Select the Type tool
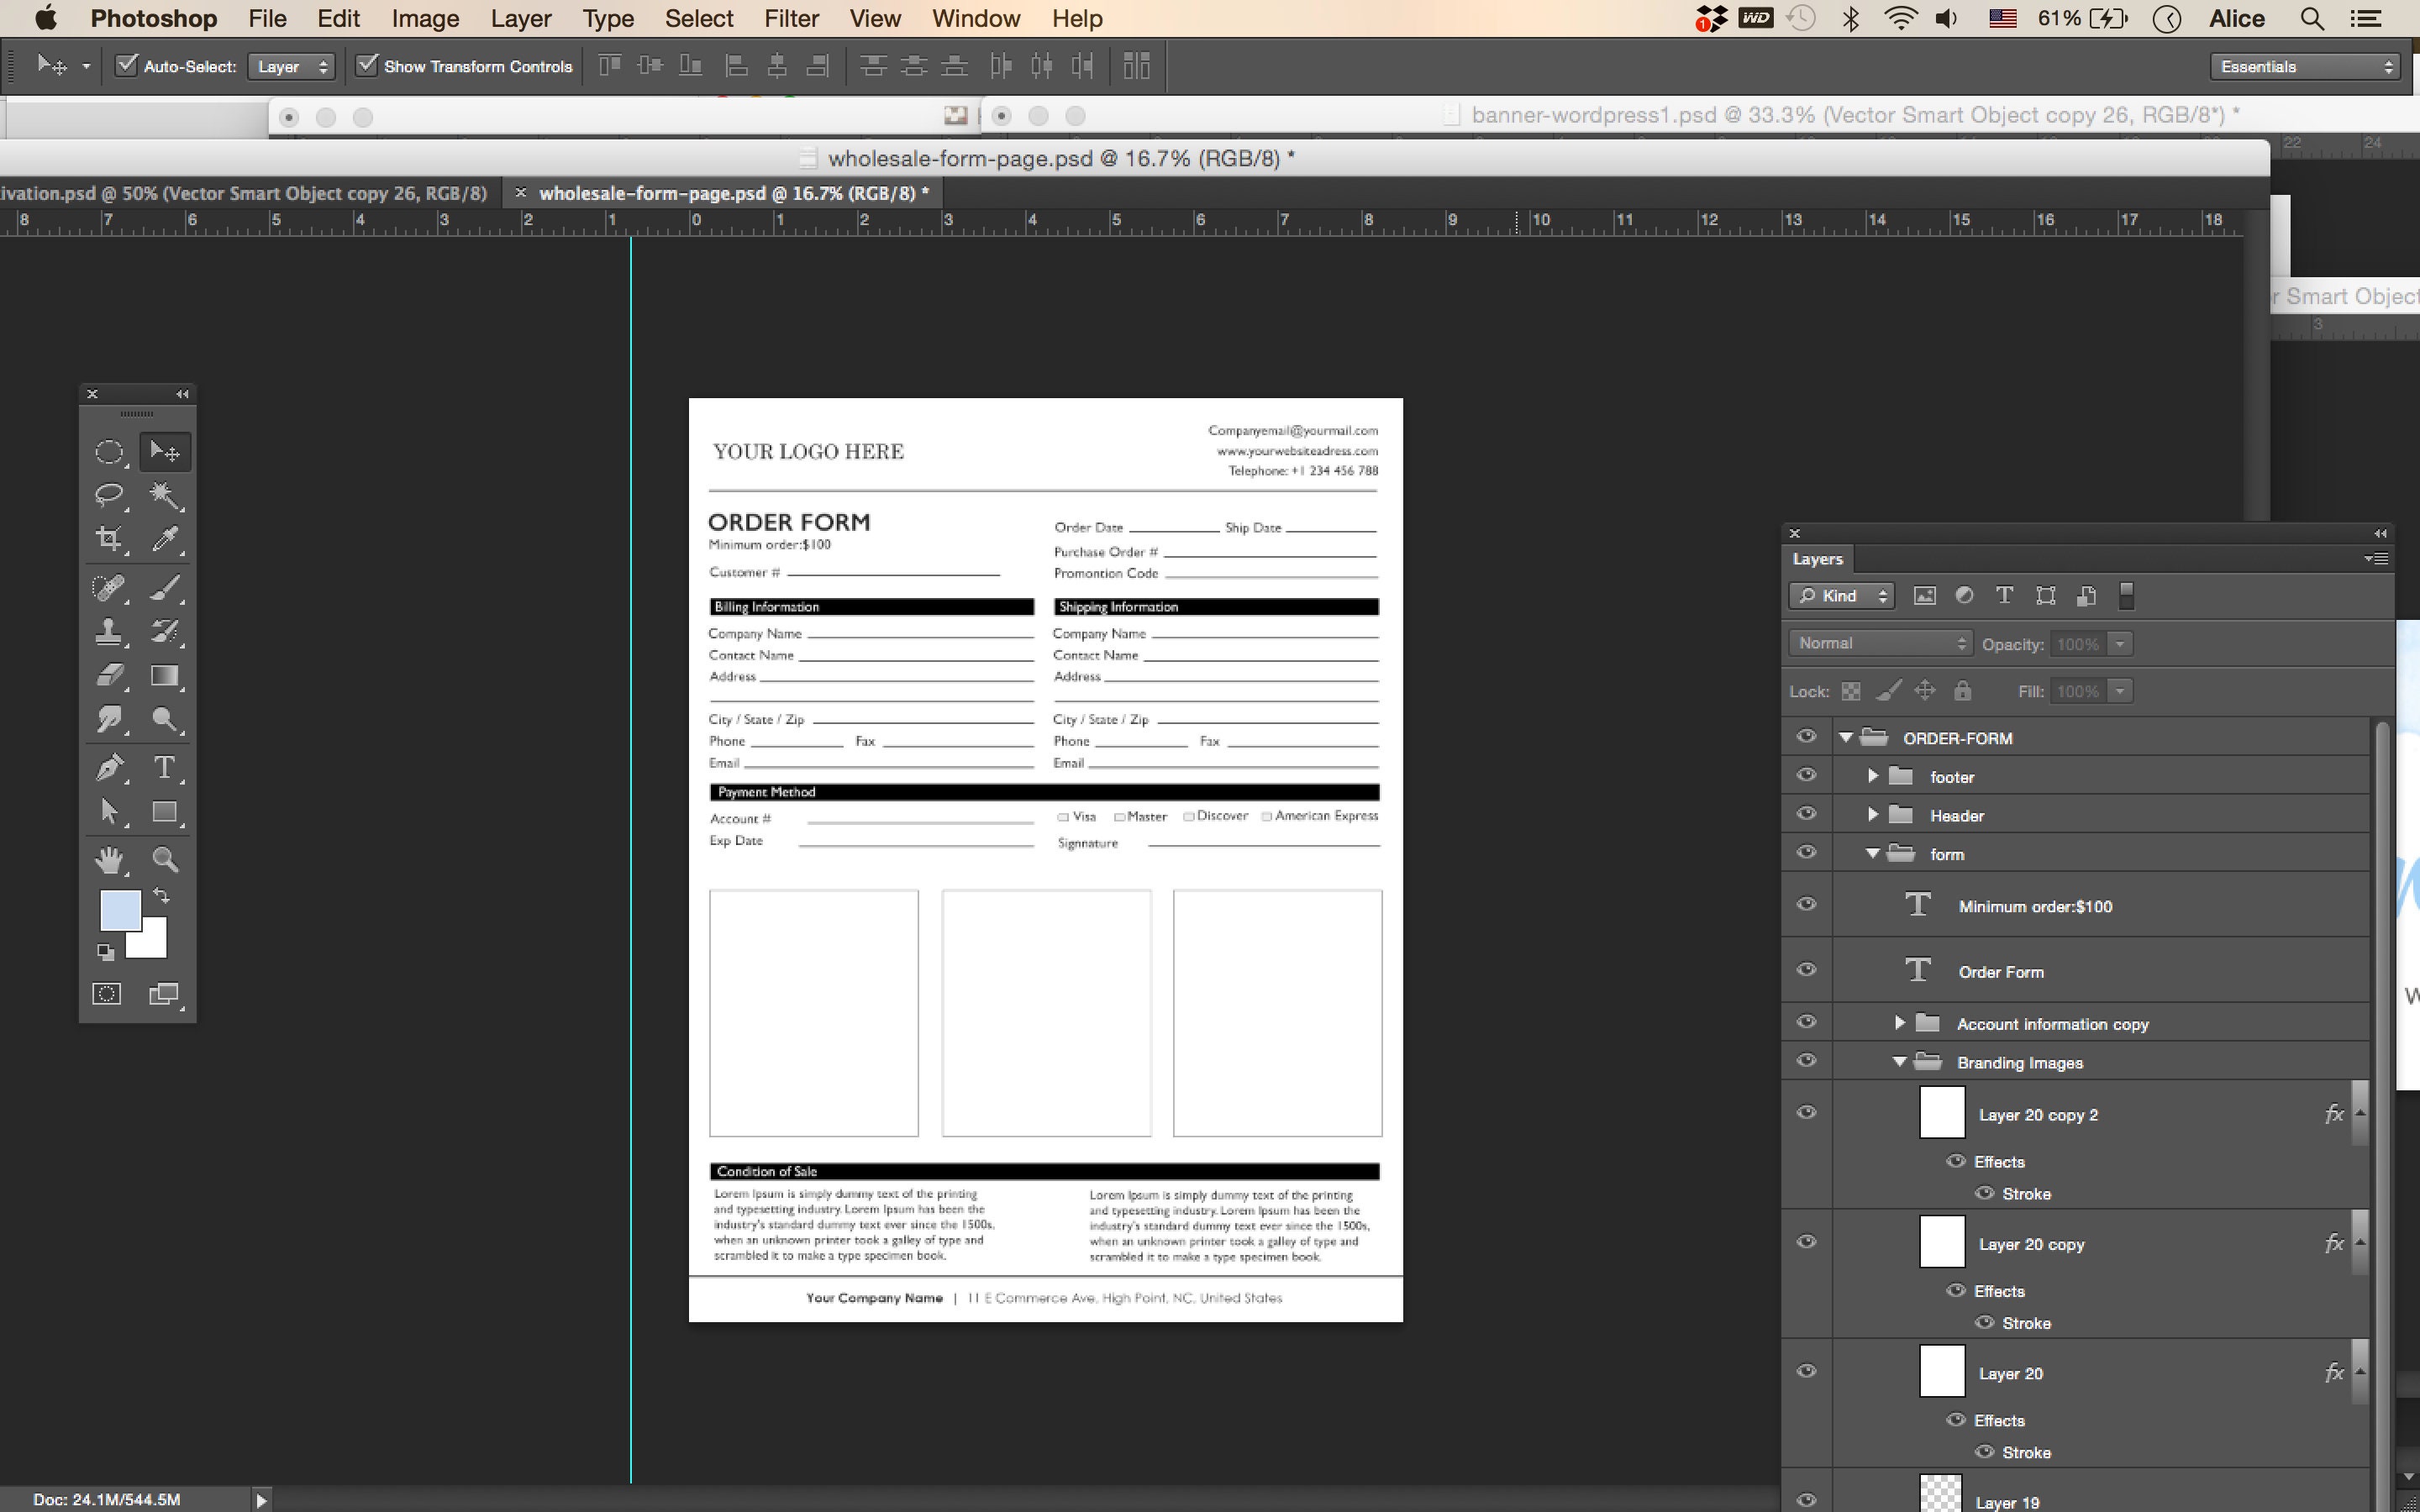Viewport: 2420px width, 1512px height. point(164,767)
